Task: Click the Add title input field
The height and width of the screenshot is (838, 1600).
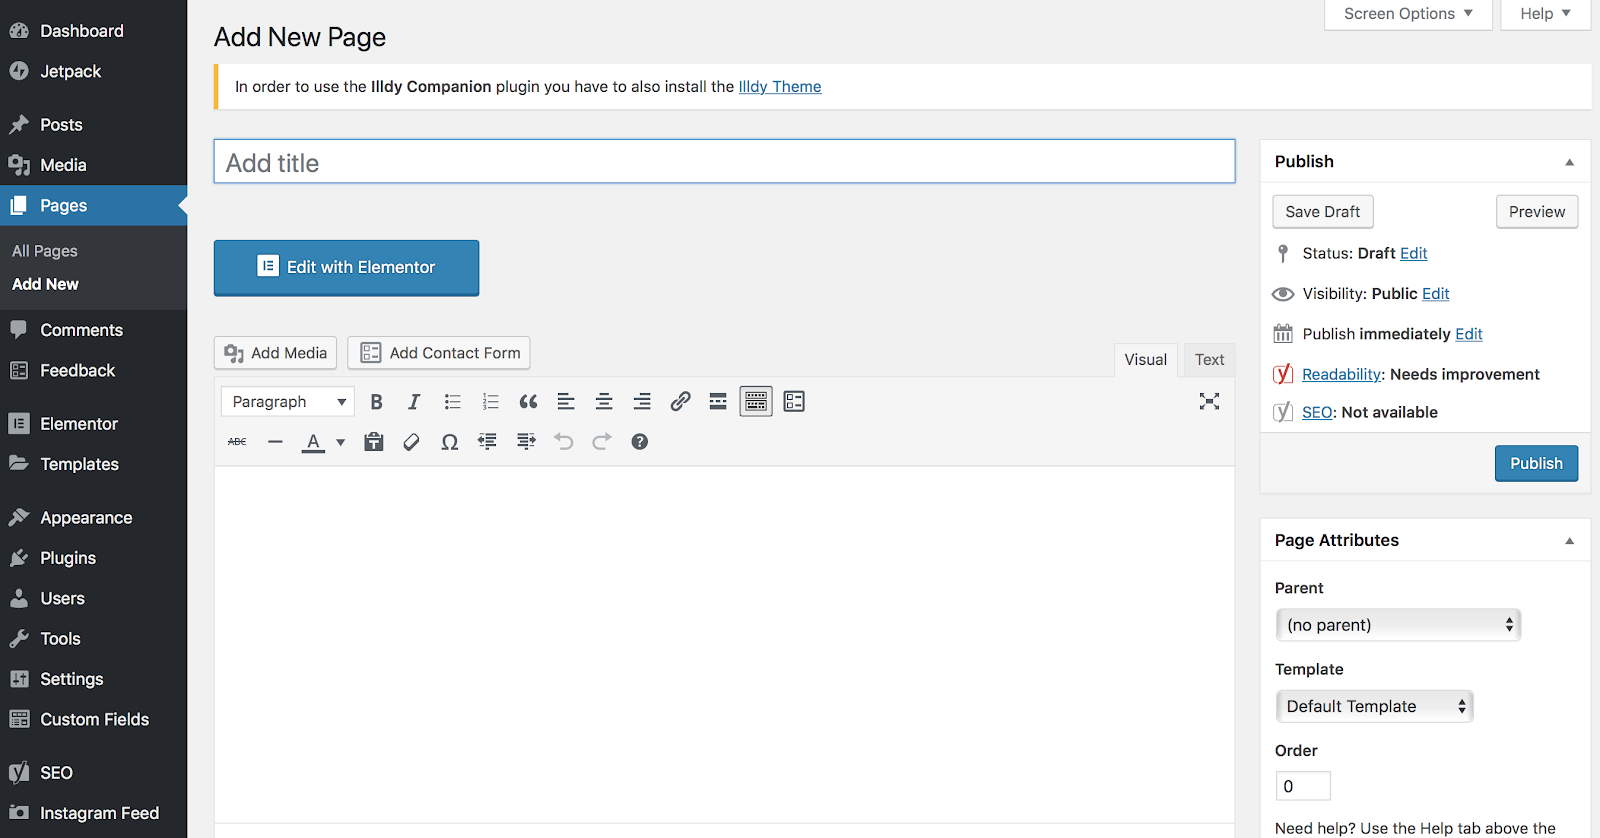Action: pyautogui.click(x=724, y=162)
